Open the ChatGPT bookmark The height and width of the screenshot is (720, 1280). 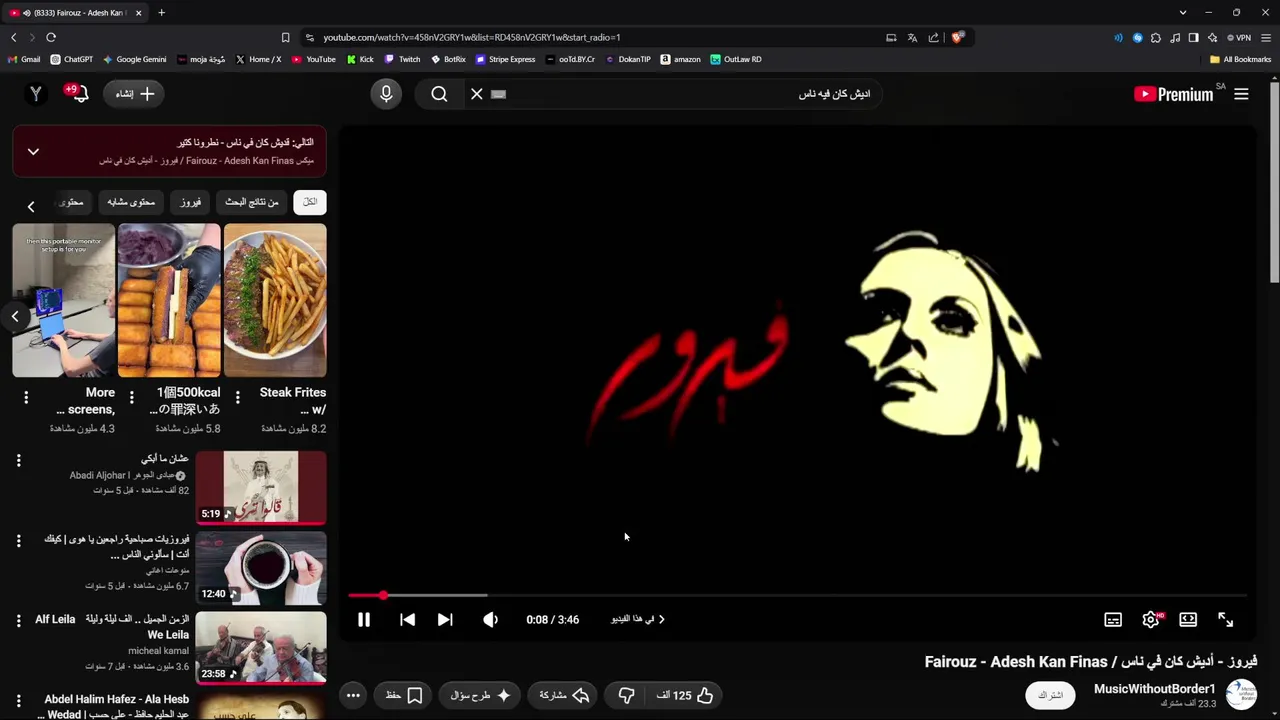[x=71, y=59]
